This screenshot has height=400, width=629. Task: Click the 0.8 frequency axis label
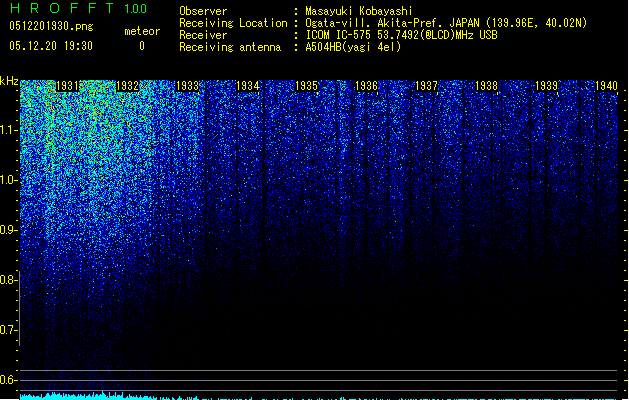8,280
